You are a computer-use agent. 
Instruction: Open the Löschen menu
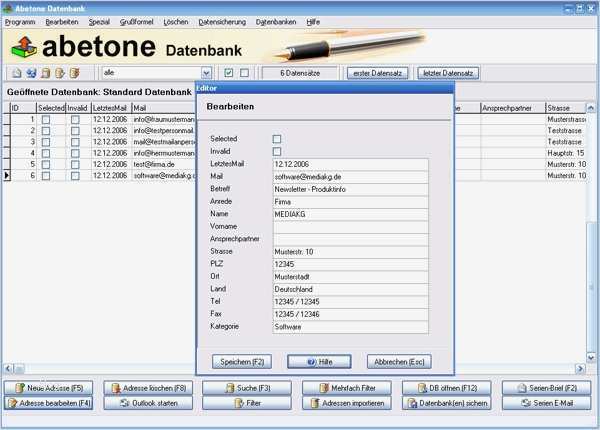(x=176, y=22)
